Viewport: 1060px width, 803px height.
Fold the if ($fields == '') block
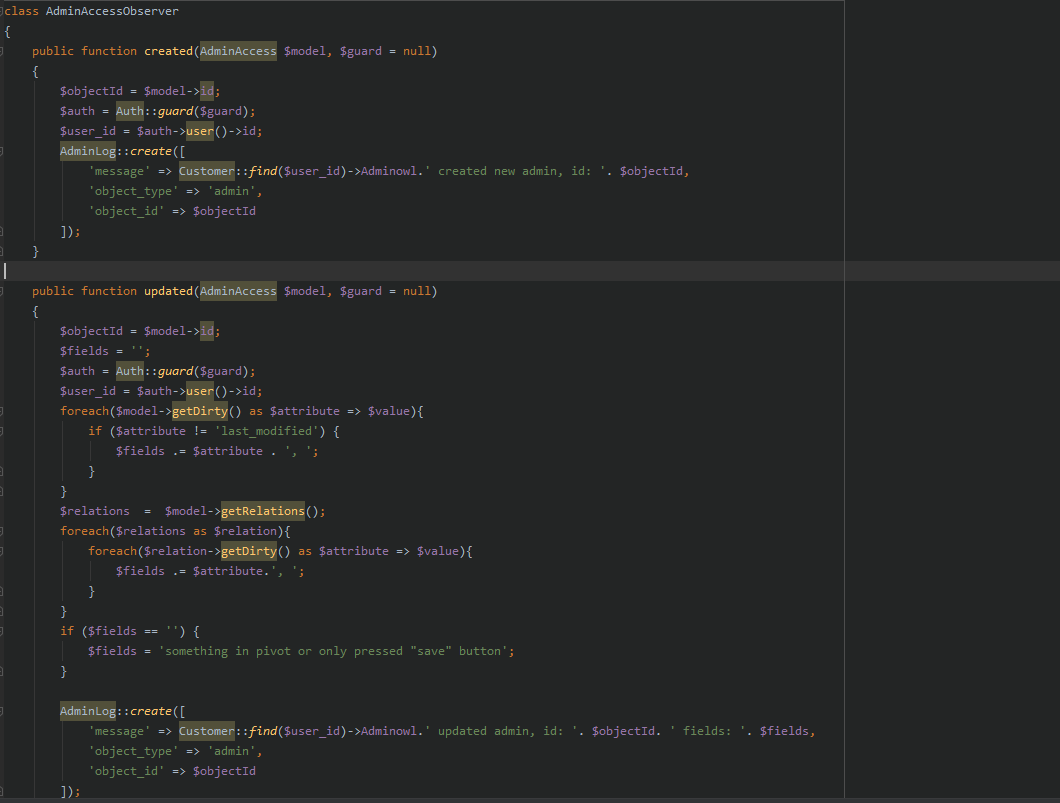tap(3, 631)
